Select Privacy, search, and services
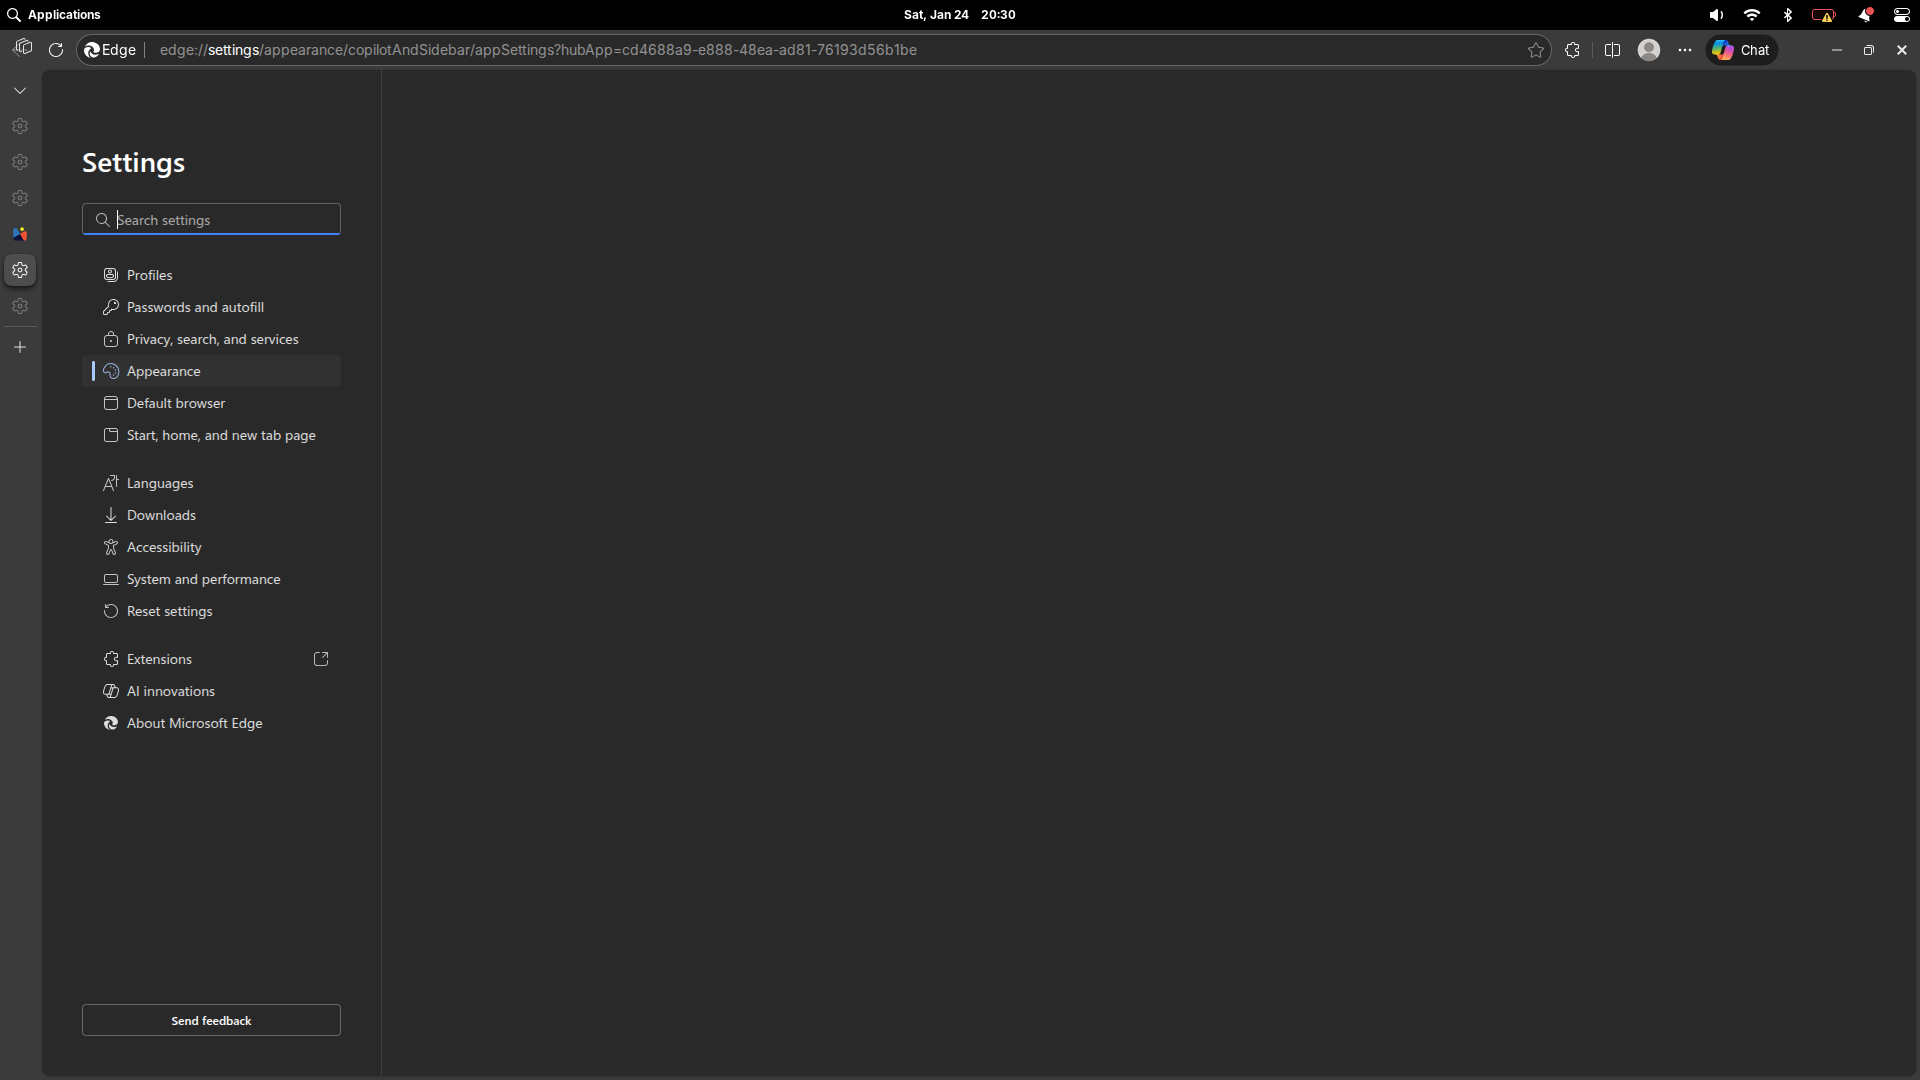Viewport: 1920px width, 1080px height. tap(212, 339)
